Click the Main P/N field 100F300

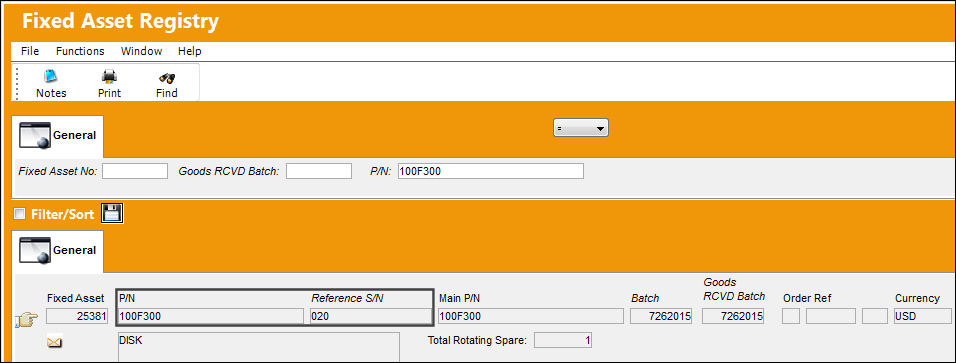(x=530, y=316)
